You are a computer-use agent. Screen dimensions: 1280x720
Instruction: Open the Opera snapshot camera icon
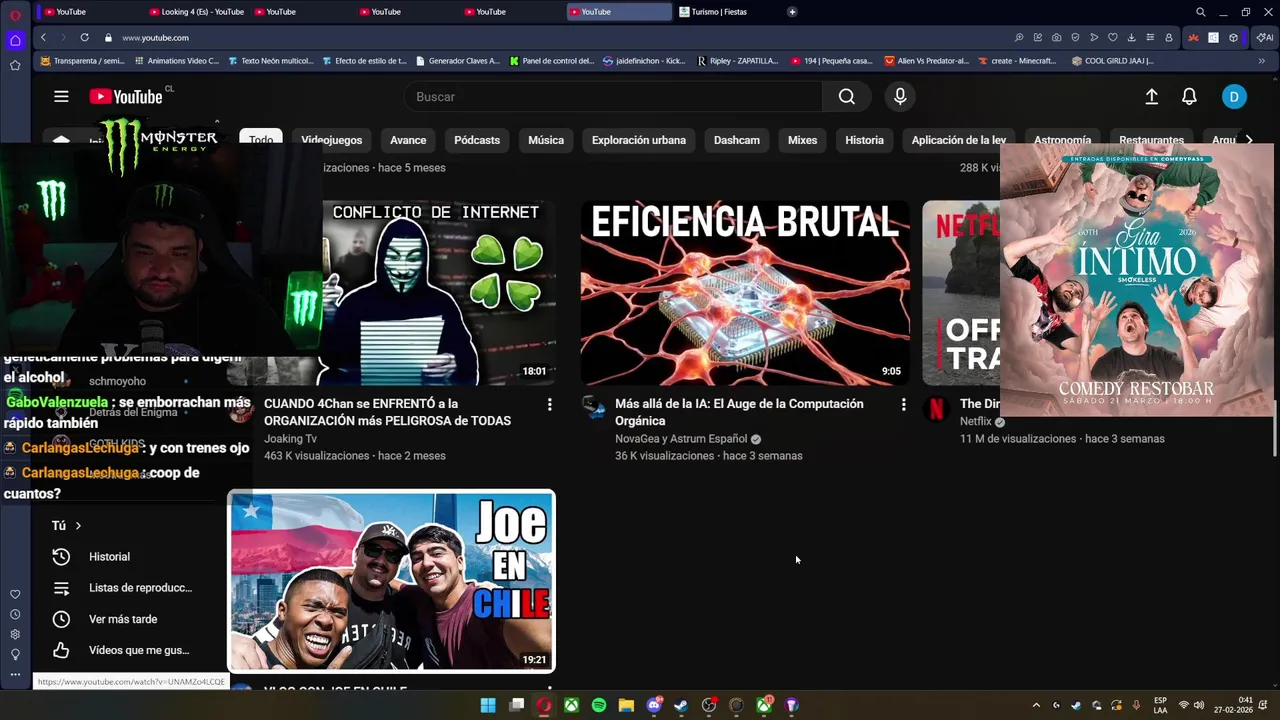1056,37
